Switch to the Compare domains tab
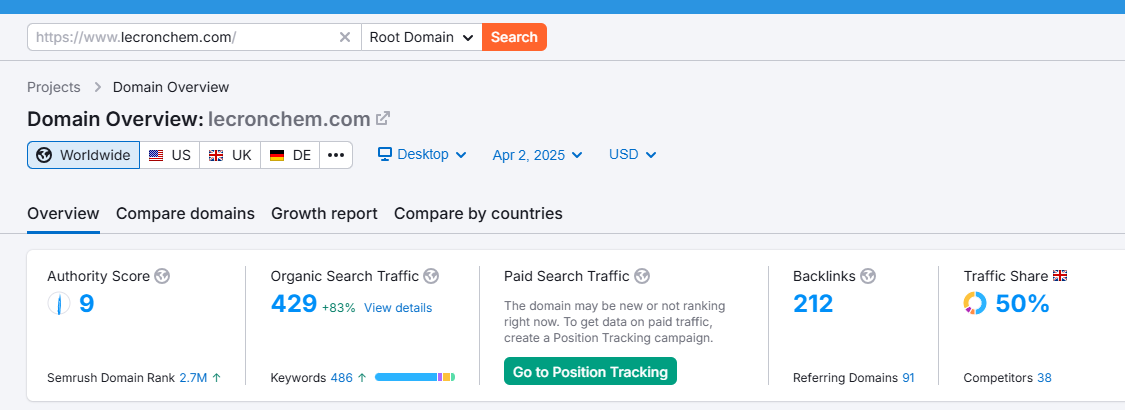 coord(185,213)
